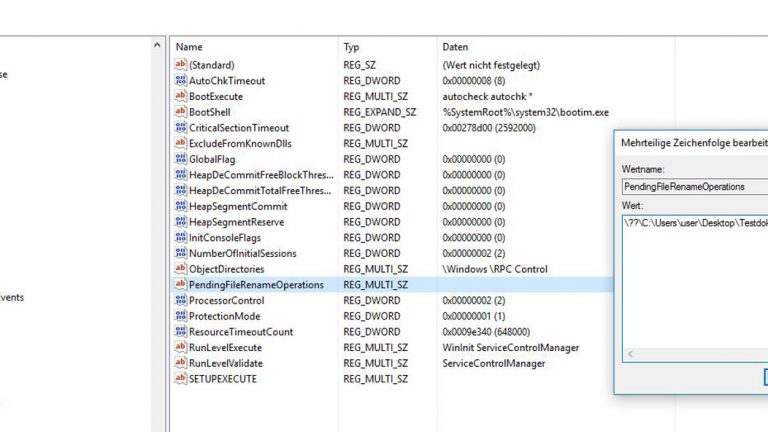Viewport: 768px width, 432px height.
Task: Click the (Standard) default value icon
Action: pos(181,65)
